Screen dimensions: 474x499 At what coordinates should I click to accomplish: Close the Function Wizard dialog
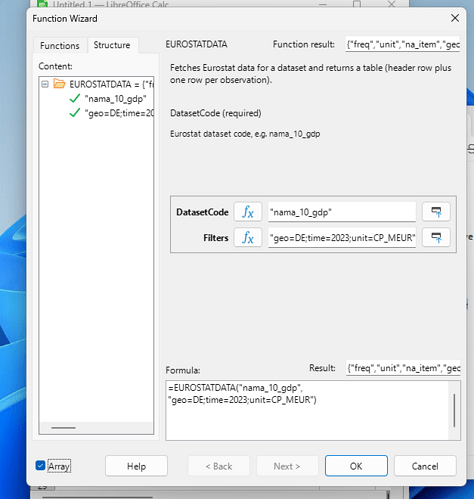click(455, 18)
